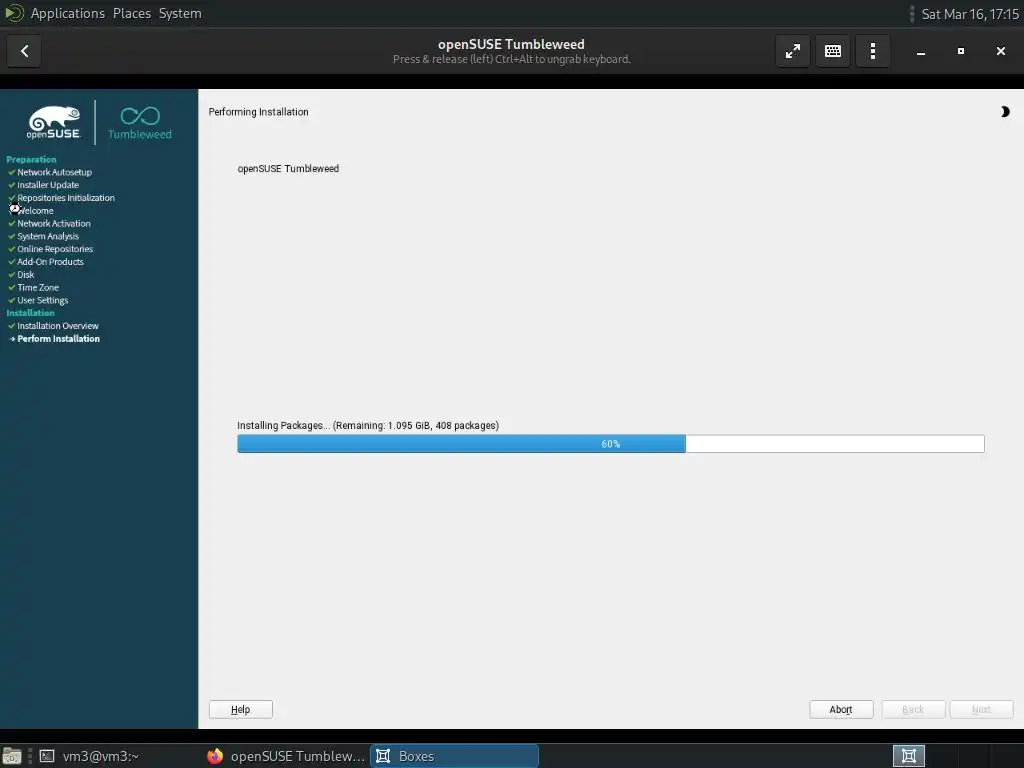The image size is (1024, 768).
Task: Select Time Zone step
Action: point(38,287)
